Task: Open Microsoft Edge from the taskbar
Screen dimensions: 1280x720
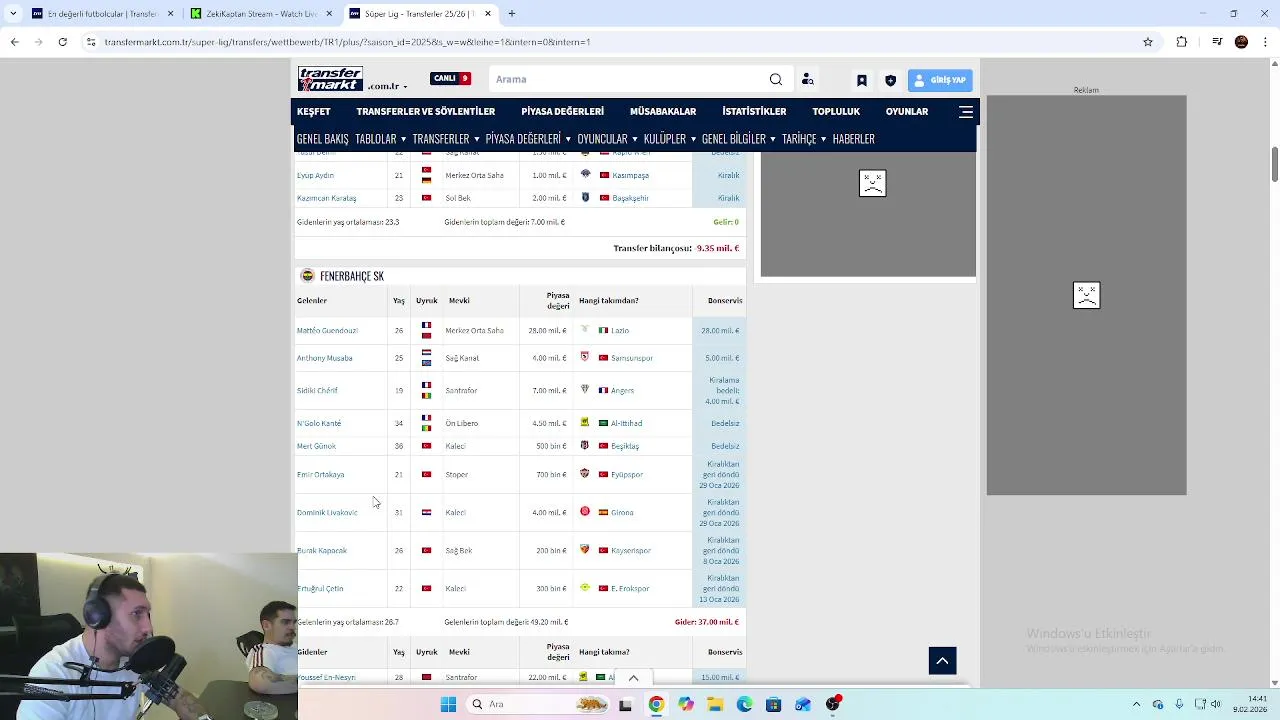Action: tap(744, 704)
